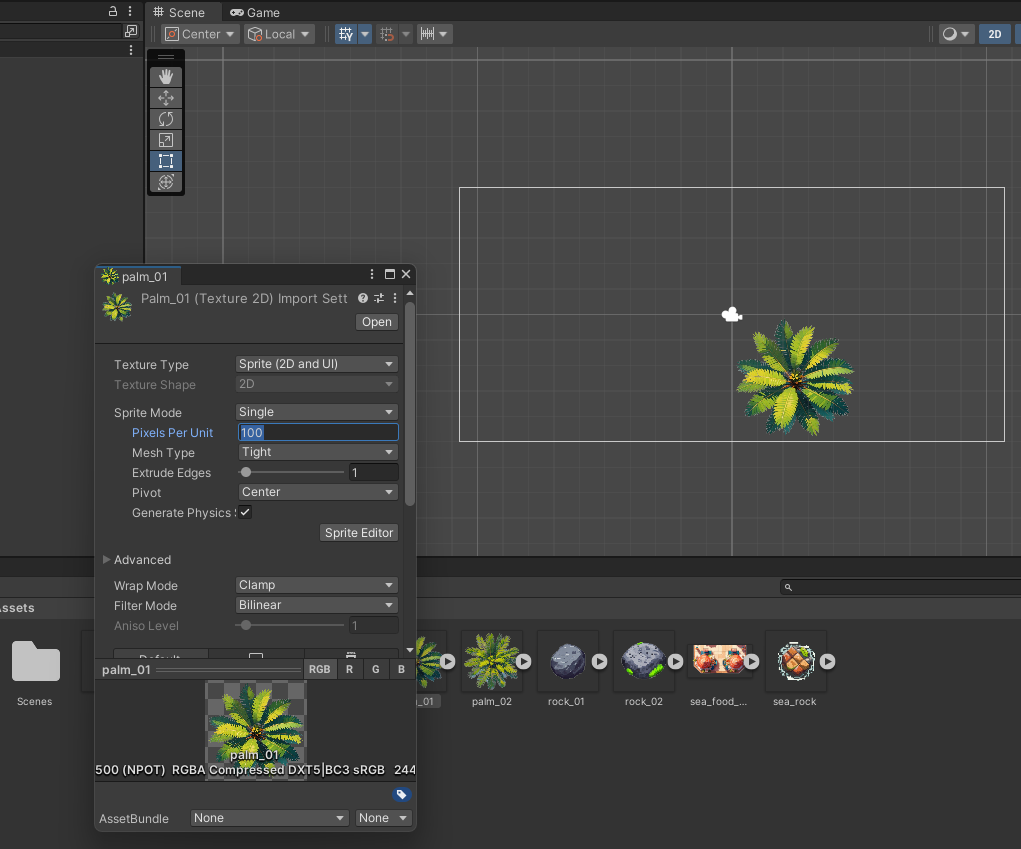Screen dimensions: 1021x849
Task: Show the G channel preview
Action: coord(376,669)
